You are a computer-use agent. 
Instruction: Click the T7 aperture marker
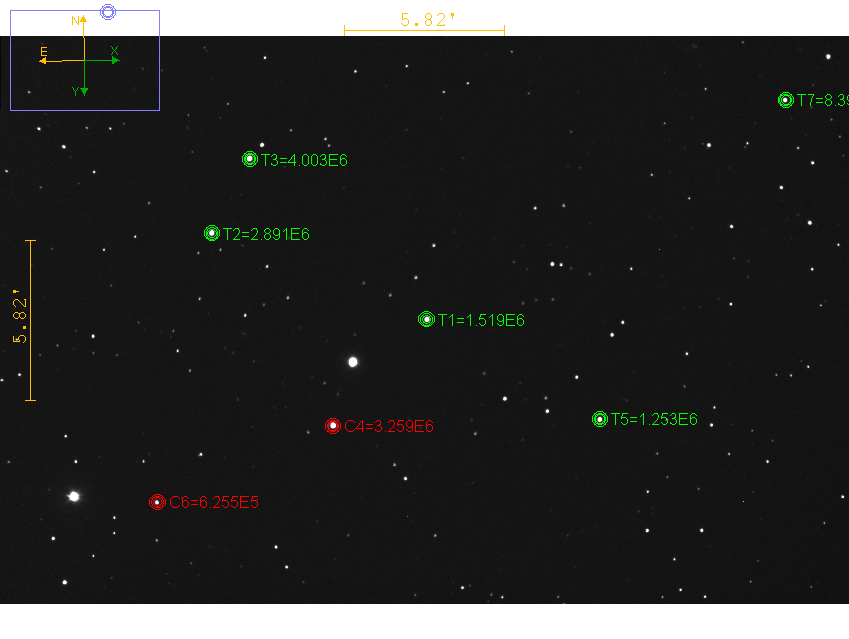[x=786, y=100]
